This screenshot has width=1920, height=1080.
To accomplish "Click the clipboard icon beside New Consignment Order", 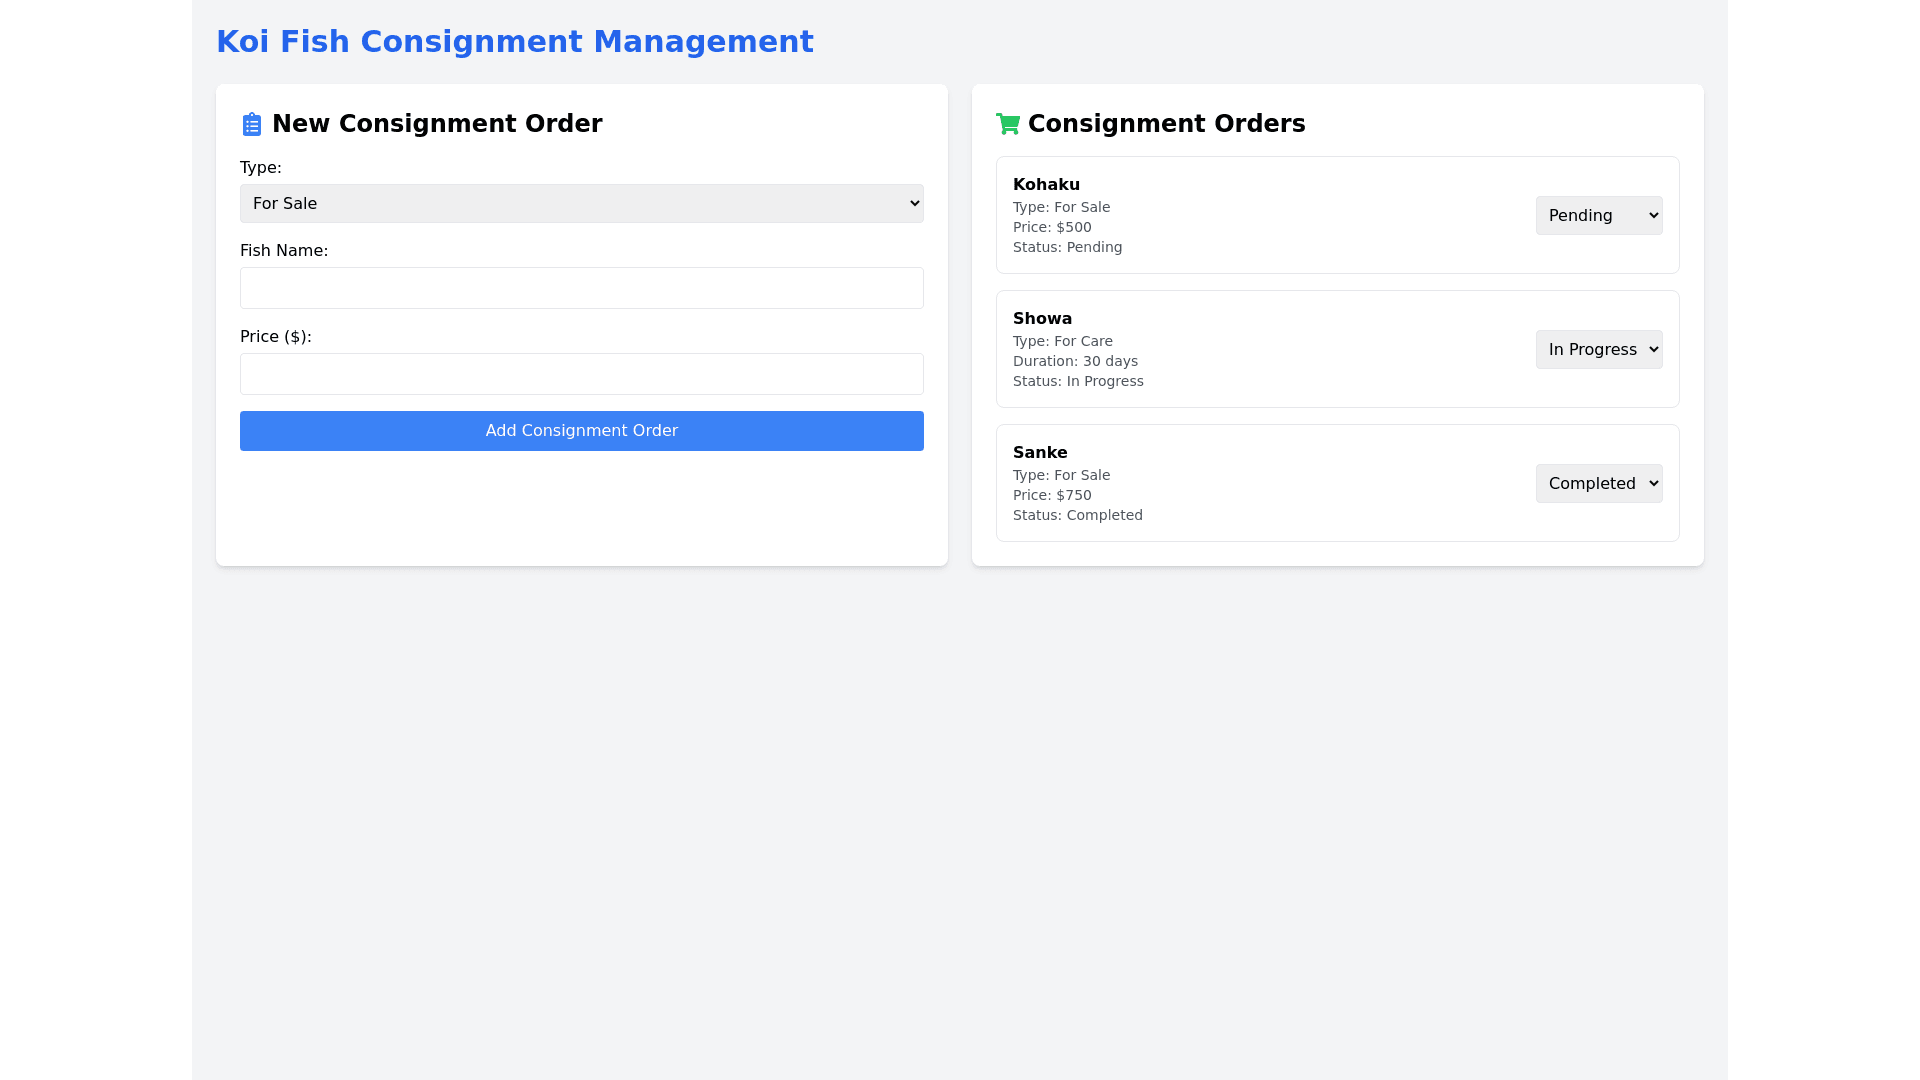I will [252, 124].
